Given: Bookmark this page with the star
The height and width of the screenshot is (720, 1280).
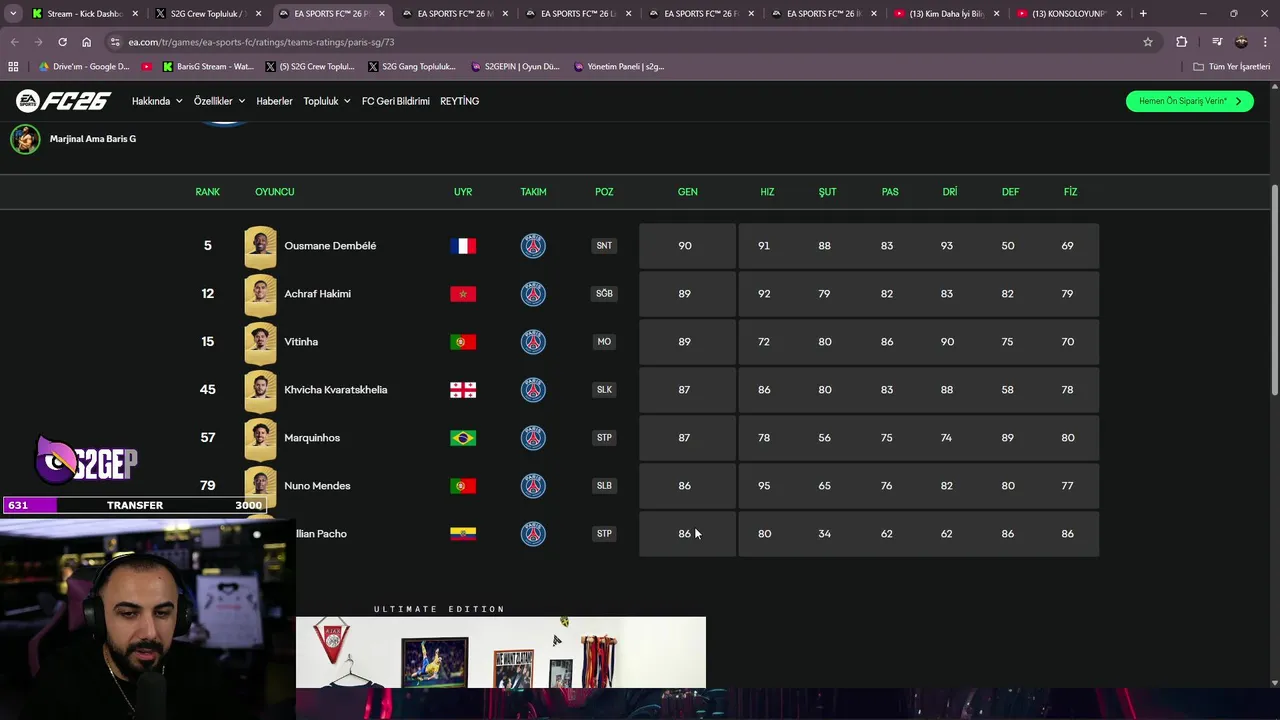Looking at the screenshot, I should (1148, 42).
